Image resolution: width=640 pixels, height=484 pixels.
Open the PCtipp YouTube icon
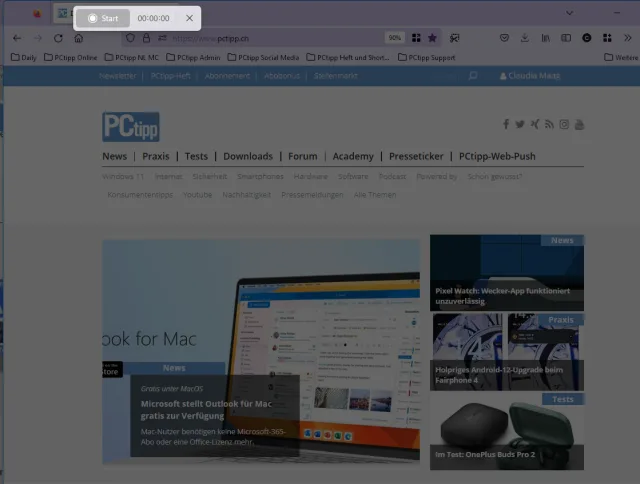[x=579, y=125]
